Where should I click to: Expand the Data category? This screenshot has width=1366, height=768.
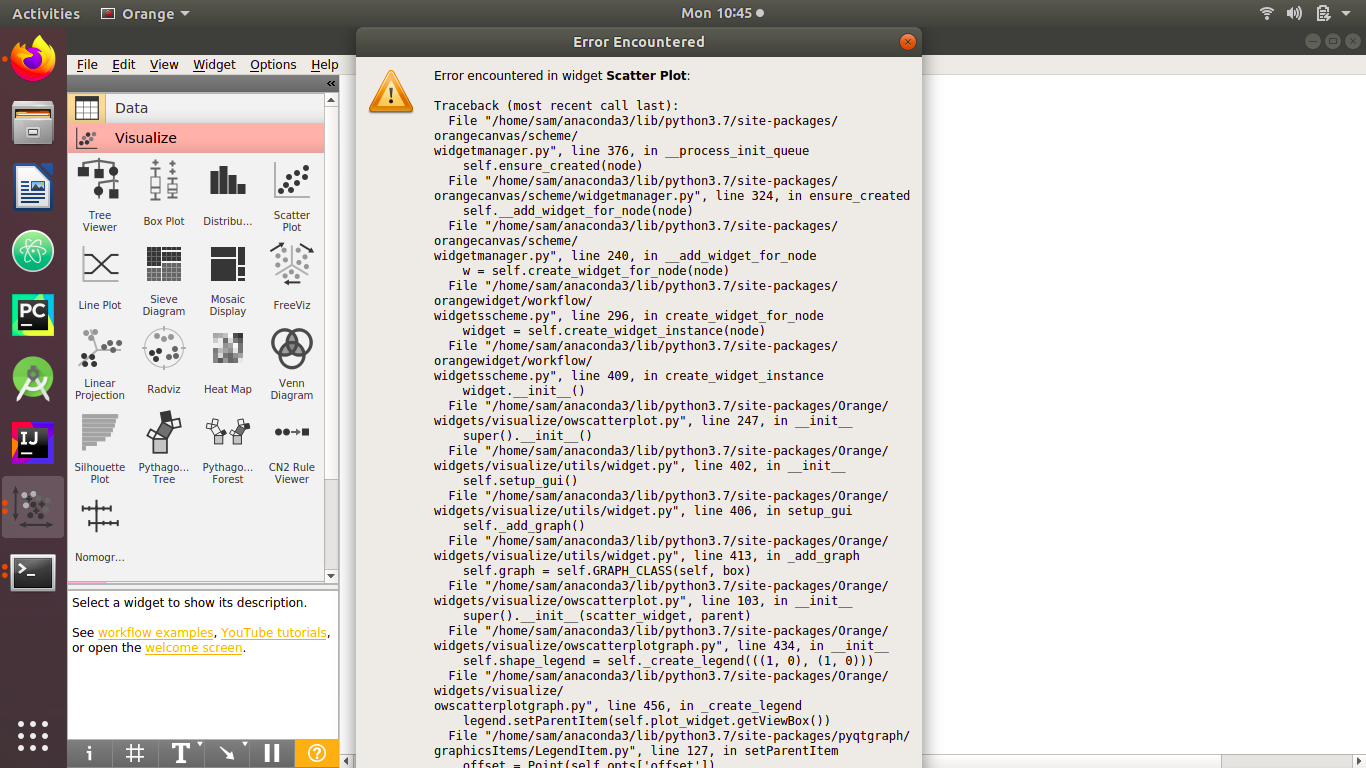pyautogui.click(x=200, y=107)
